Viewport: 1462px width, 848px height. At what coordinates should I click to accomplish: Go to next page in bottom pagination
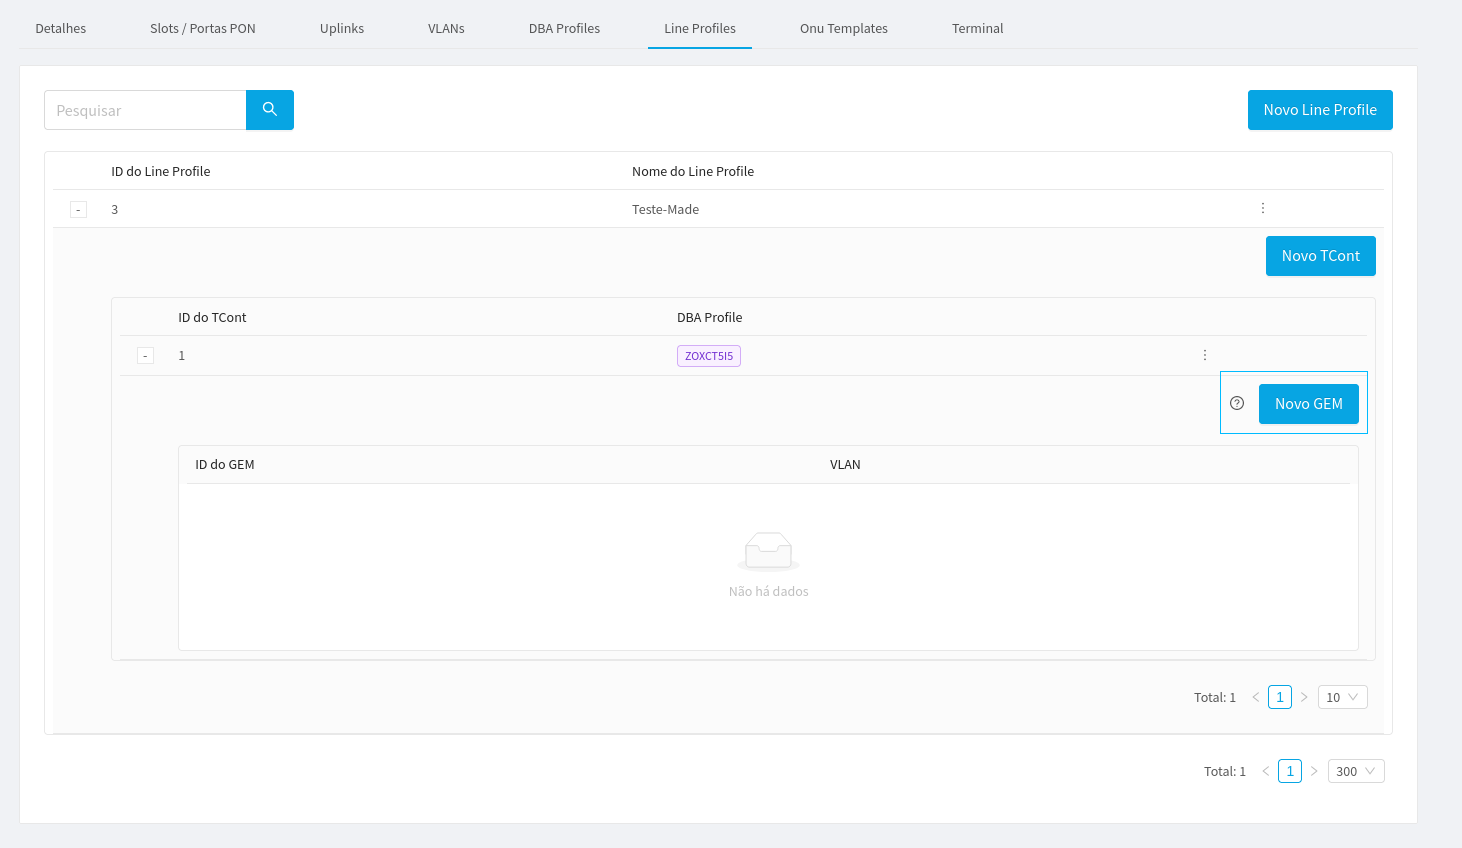1314,771
